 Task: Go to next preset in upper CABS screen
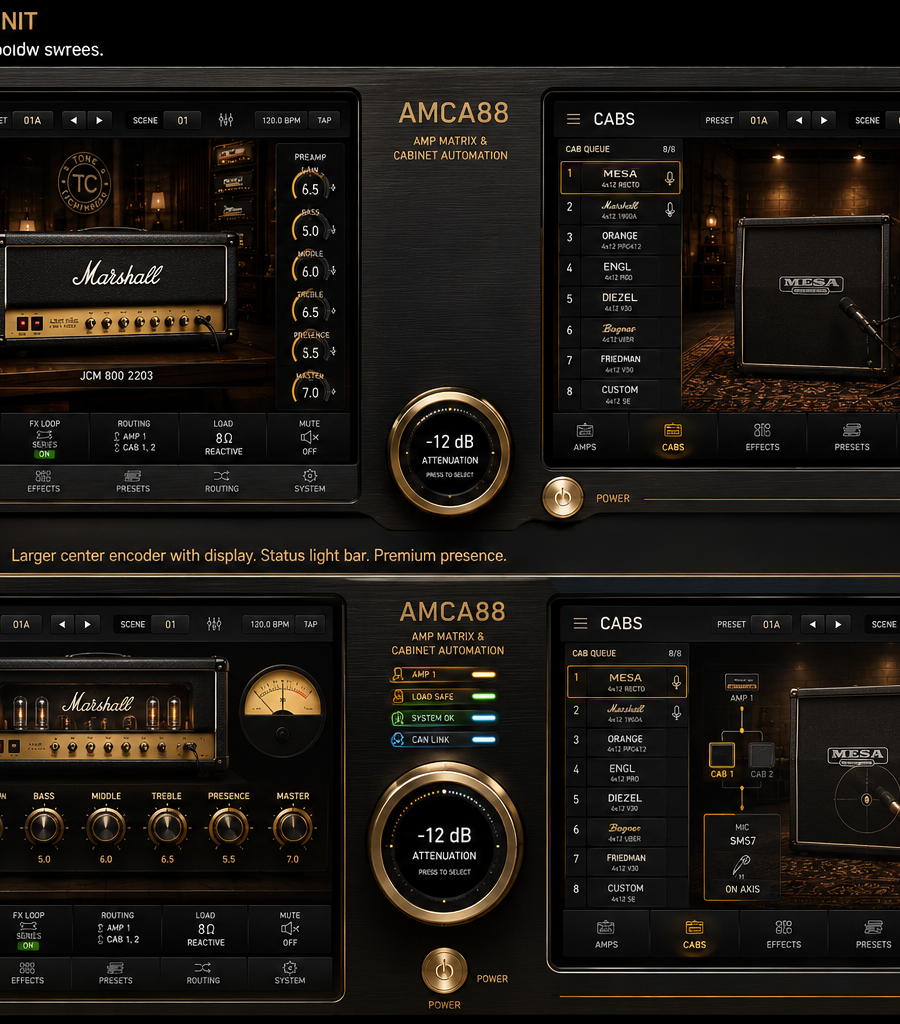coord(824,120)
